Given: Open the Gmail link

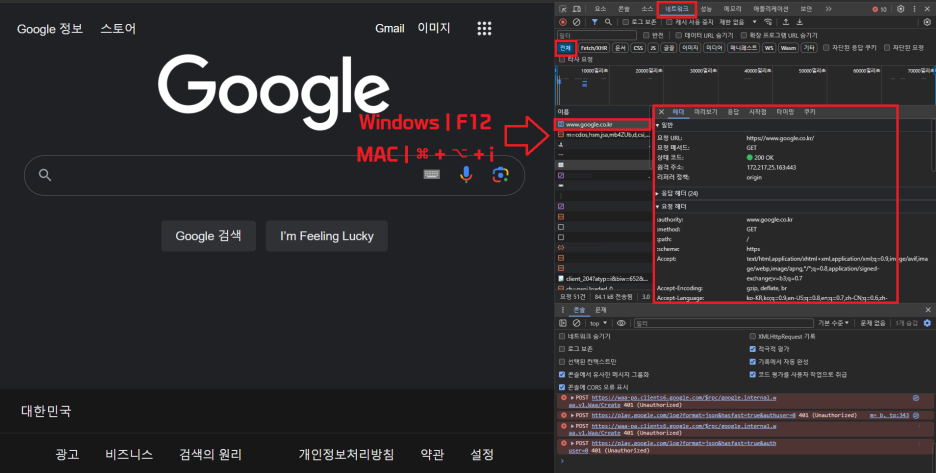Looking at the screenshot, I should point(389,28).
